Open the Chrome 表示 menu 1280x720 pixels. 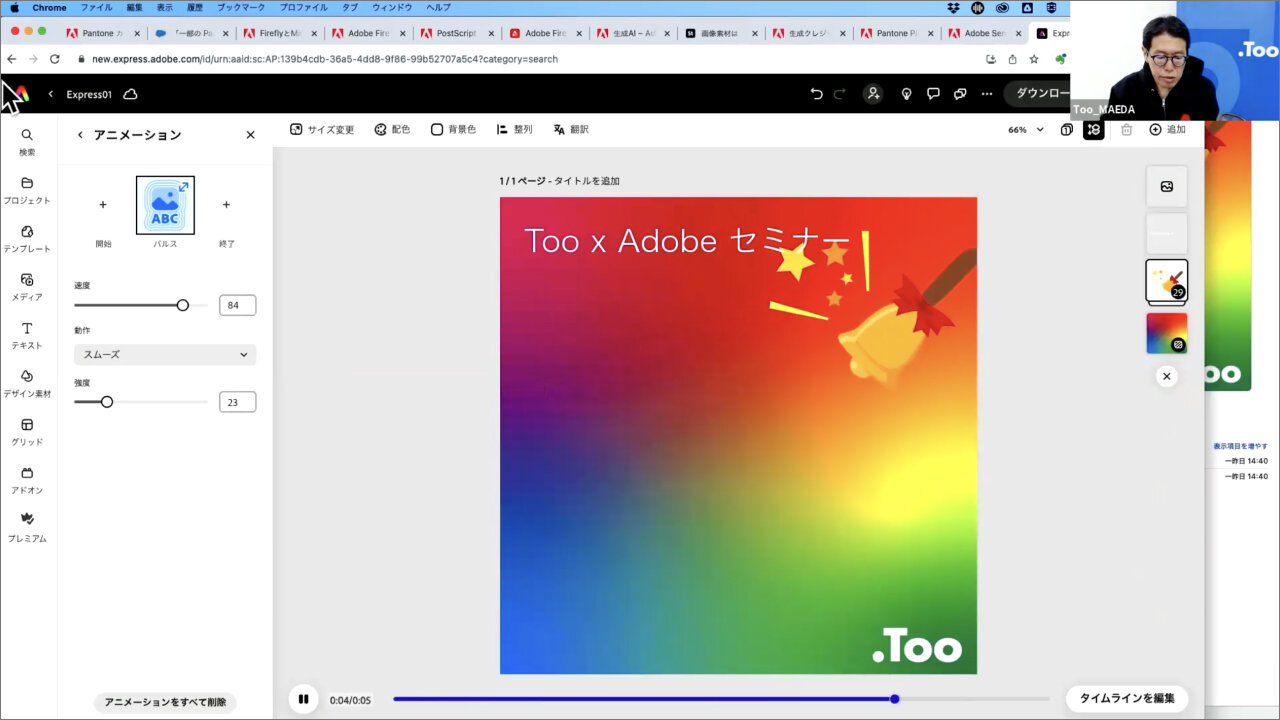click(164, 7)
